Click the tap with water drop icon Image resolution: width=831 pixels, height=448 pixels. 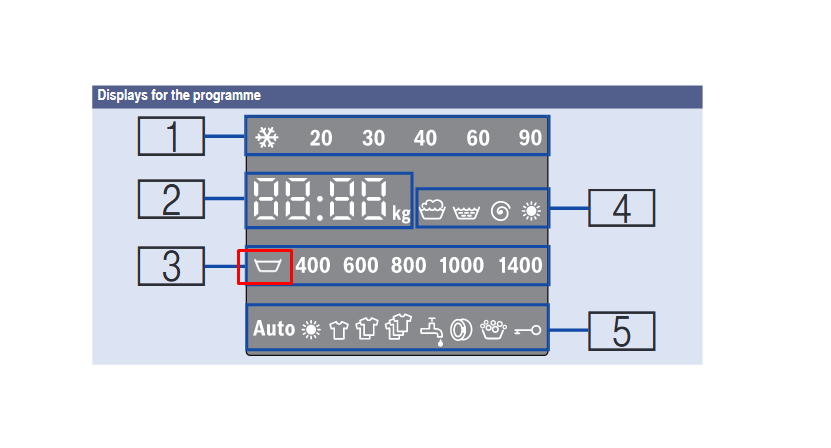click(432, 330)
